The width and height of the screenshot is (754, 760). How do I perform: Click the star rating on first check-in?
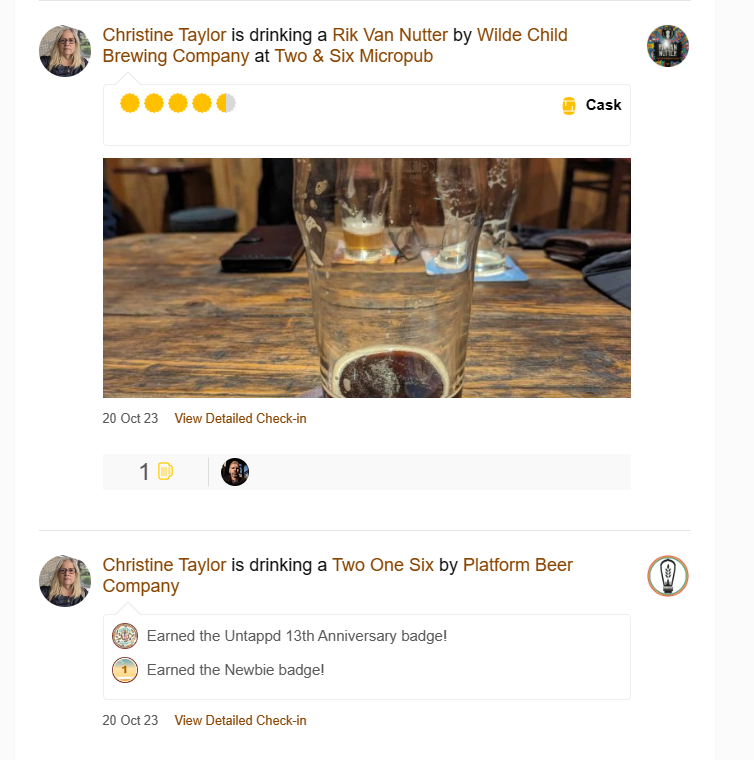pyautogui.click(x=178, y=103)
